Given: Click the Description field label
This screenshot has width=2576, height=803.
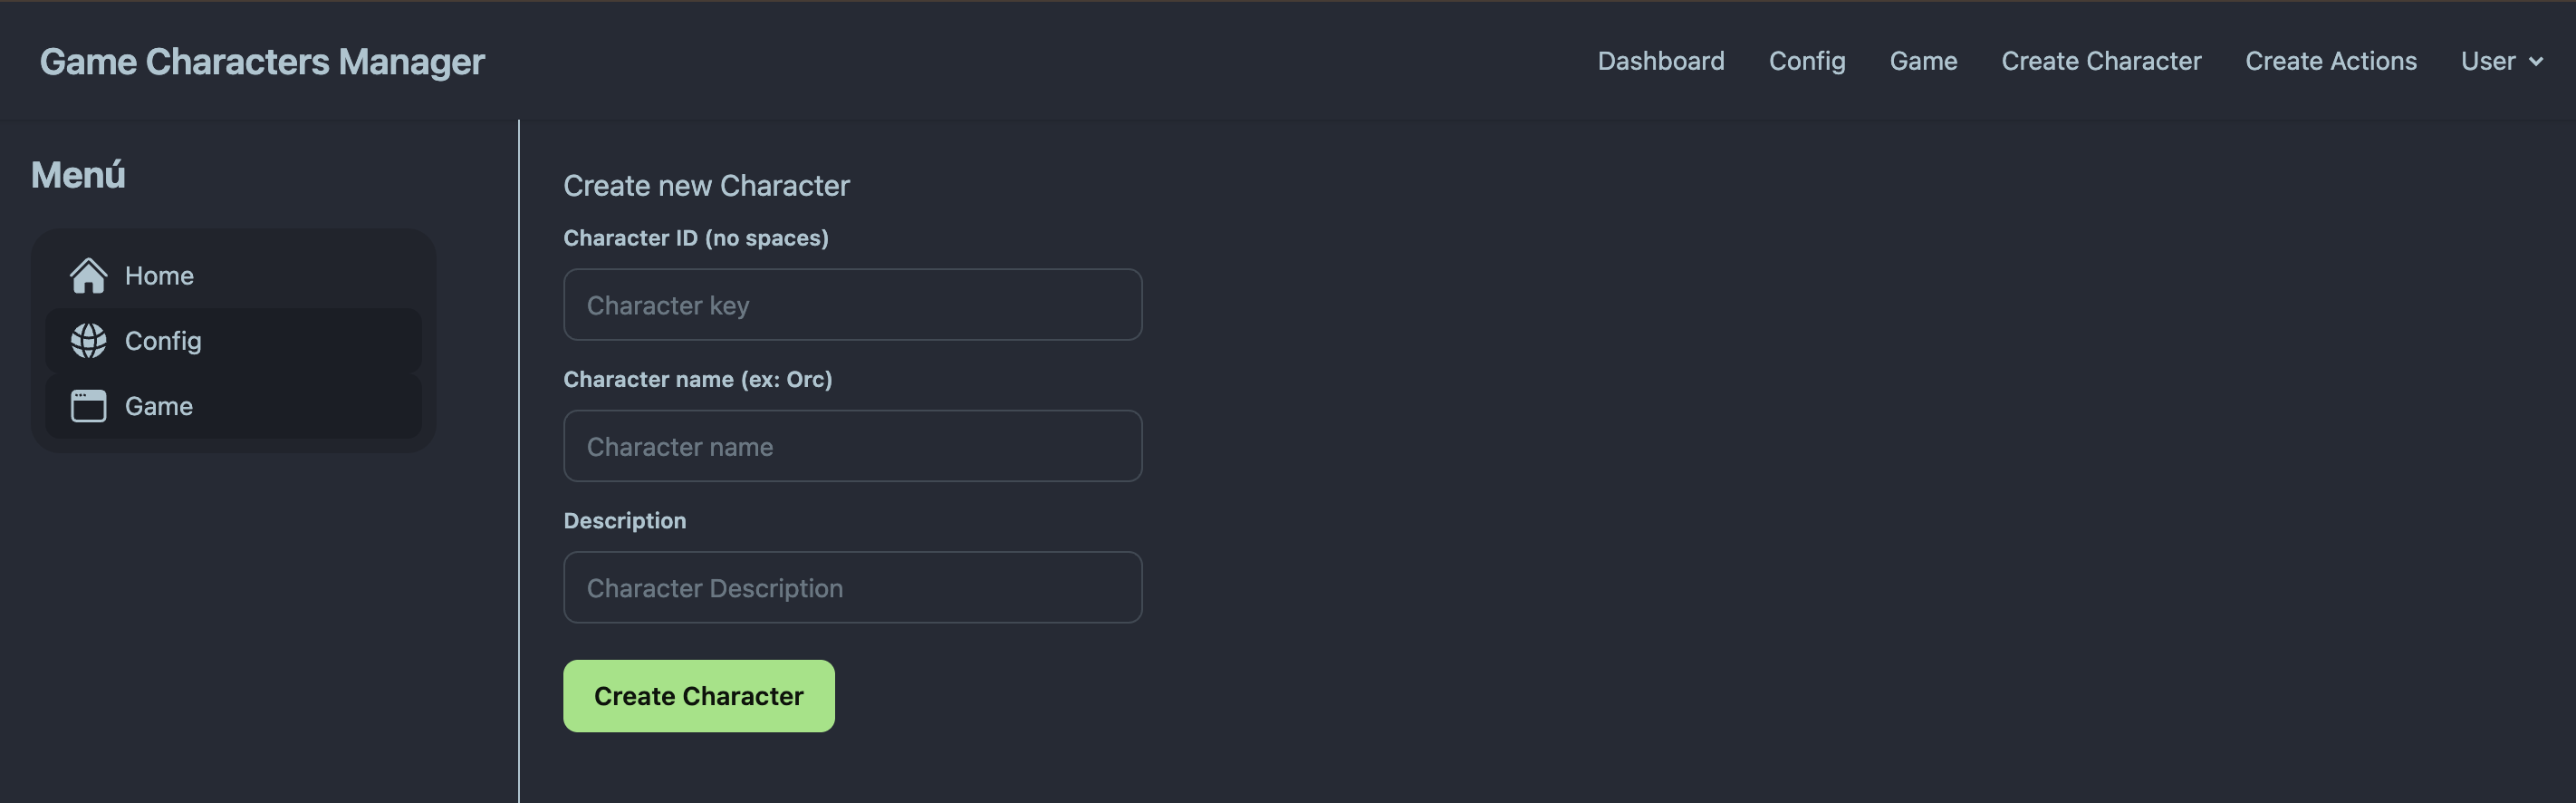Looking at the screenshot, I should 624,520.
